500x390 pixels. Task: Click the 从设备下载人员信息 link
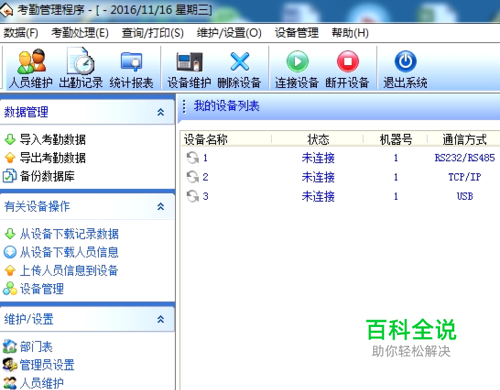coord(69,252)
